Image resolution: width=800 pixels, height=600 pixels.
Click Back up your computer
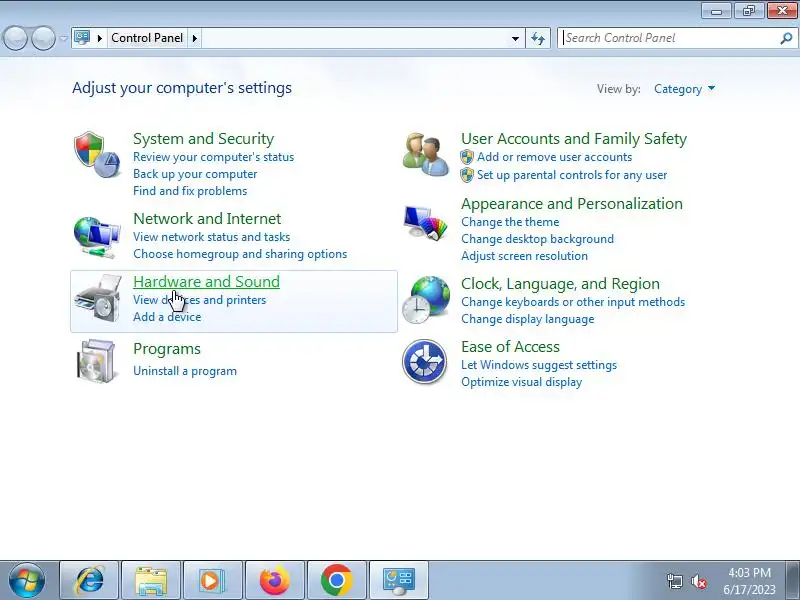pos(195,174)
